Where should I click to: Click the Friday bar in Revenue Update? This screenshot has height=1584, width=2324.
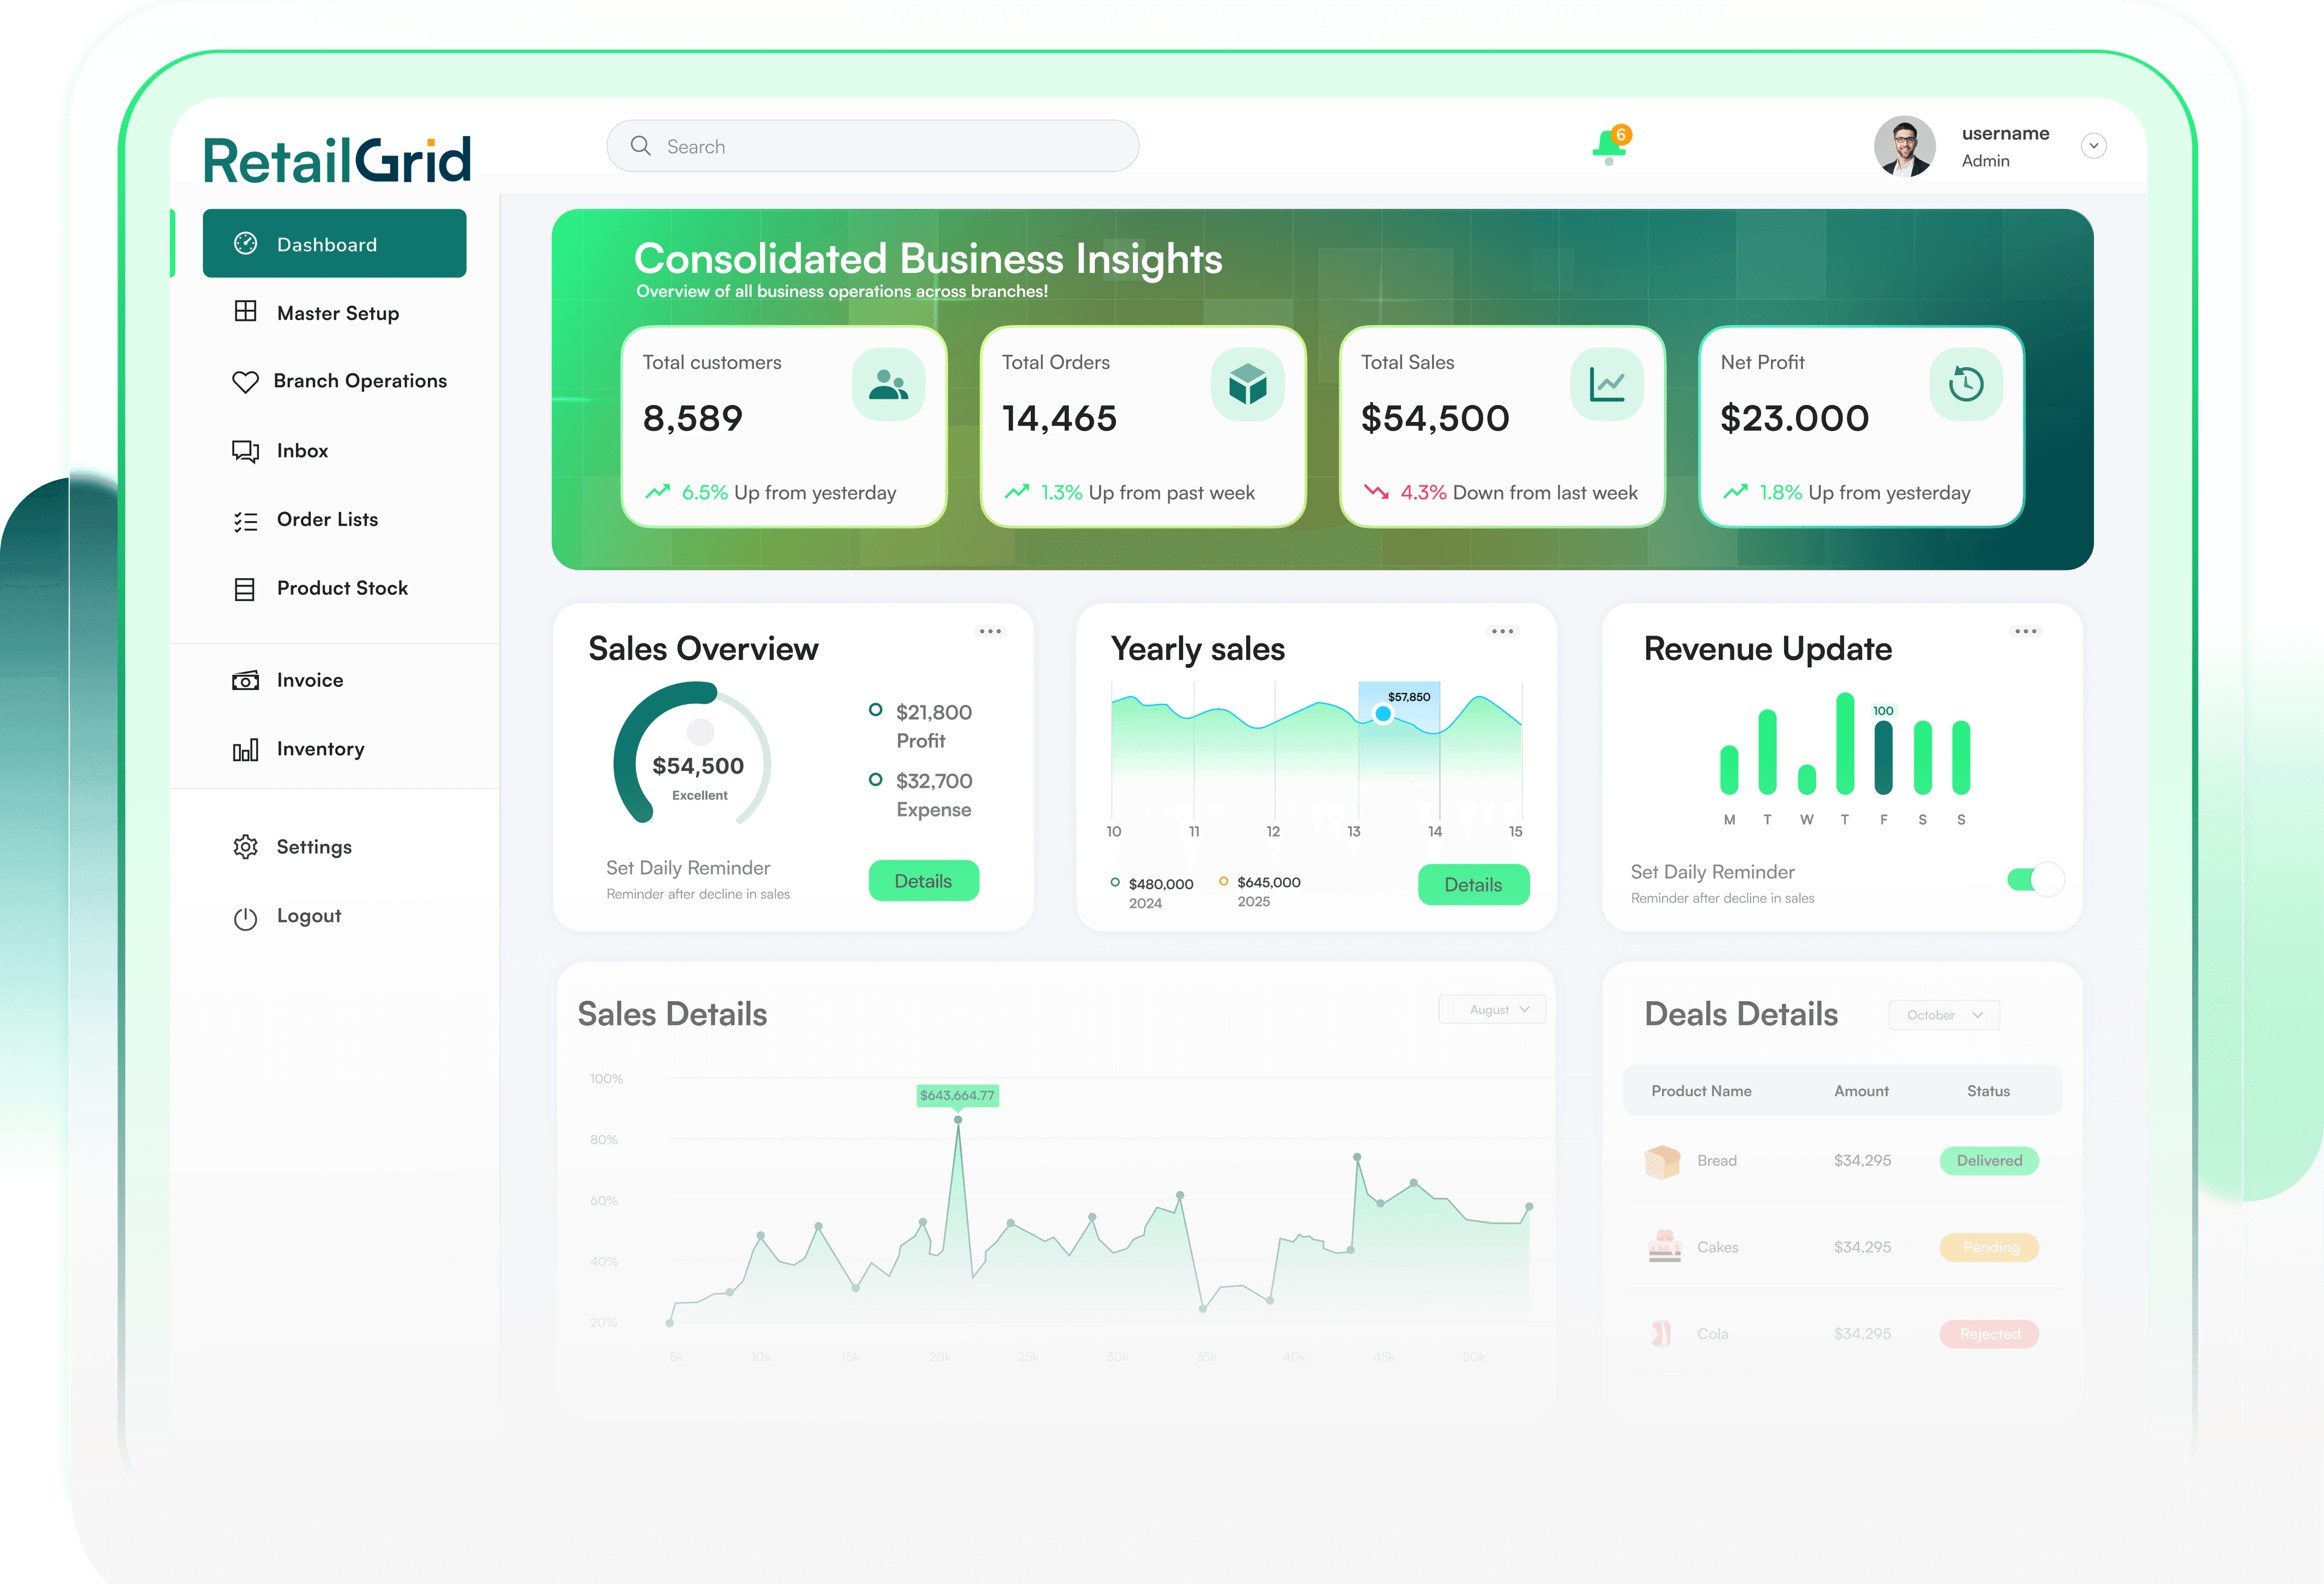1883,758
